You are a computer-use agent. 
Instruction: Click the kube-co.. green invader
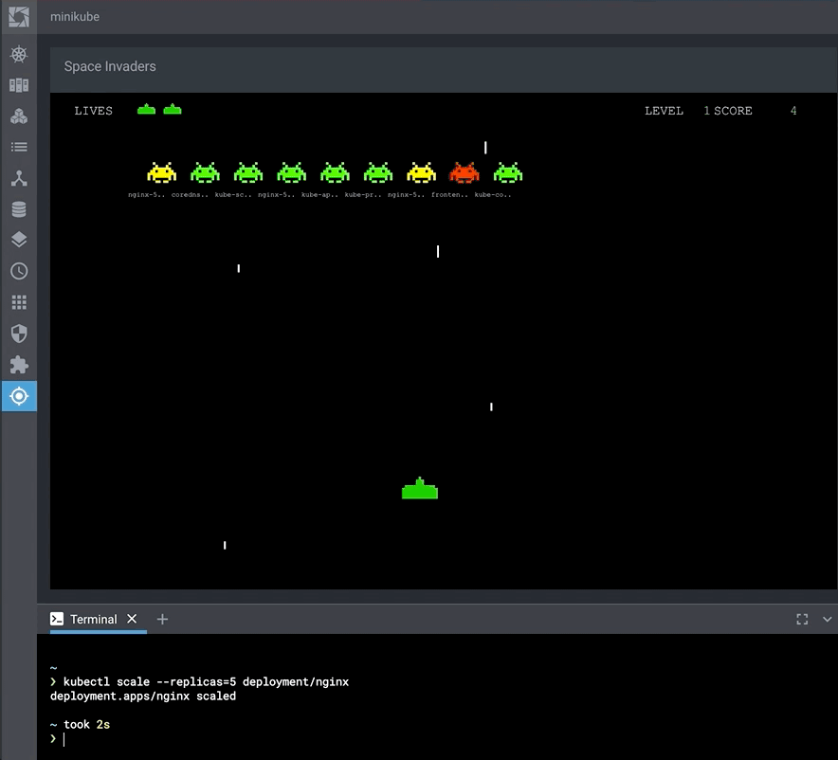(x=508, y=173)
